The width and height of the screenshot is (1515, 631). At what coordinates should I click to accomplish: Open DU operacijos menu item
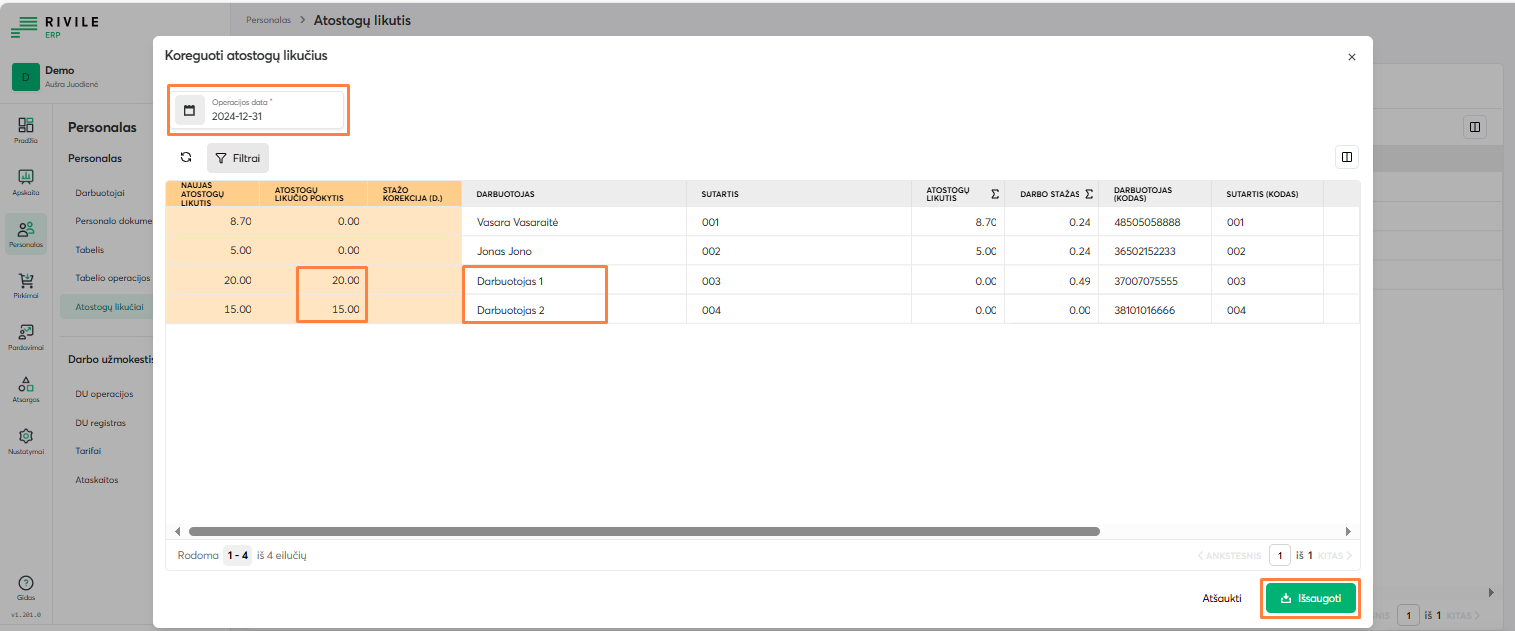click(x=104, y=394)
